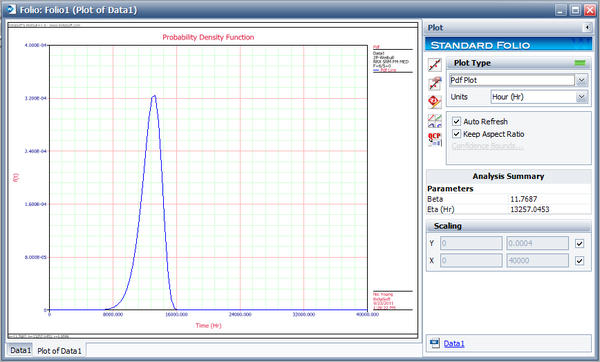The height and width of the screenshot is (362, 600).
Task: Open the Hour (Hr) units dropdown
Action: point(581,97)
